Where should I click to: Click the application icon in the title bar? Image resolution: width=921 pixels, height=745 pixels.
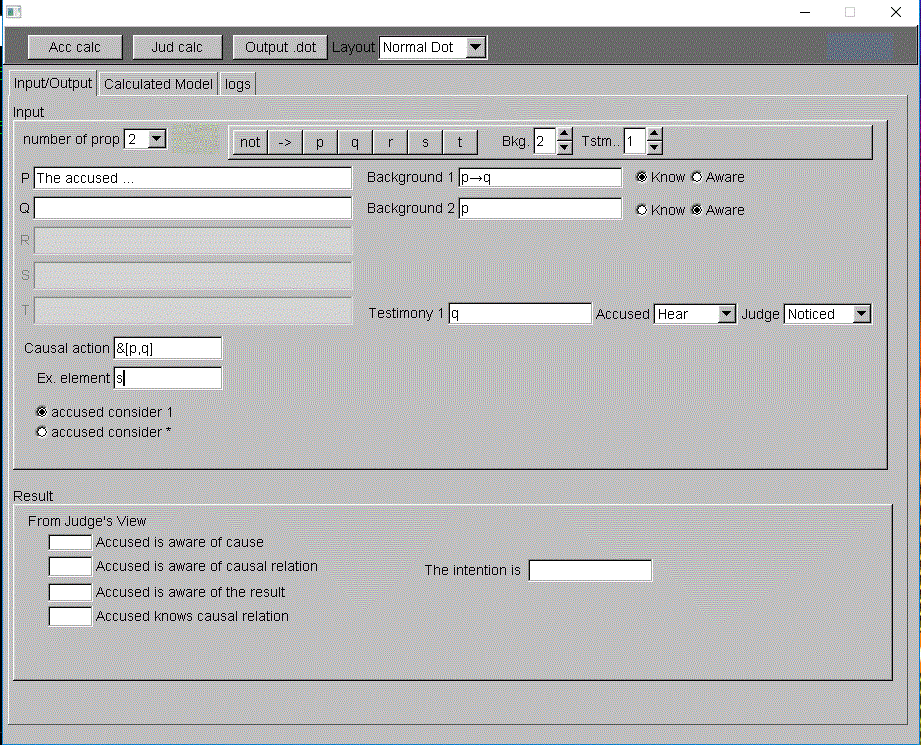click(14, 12)
